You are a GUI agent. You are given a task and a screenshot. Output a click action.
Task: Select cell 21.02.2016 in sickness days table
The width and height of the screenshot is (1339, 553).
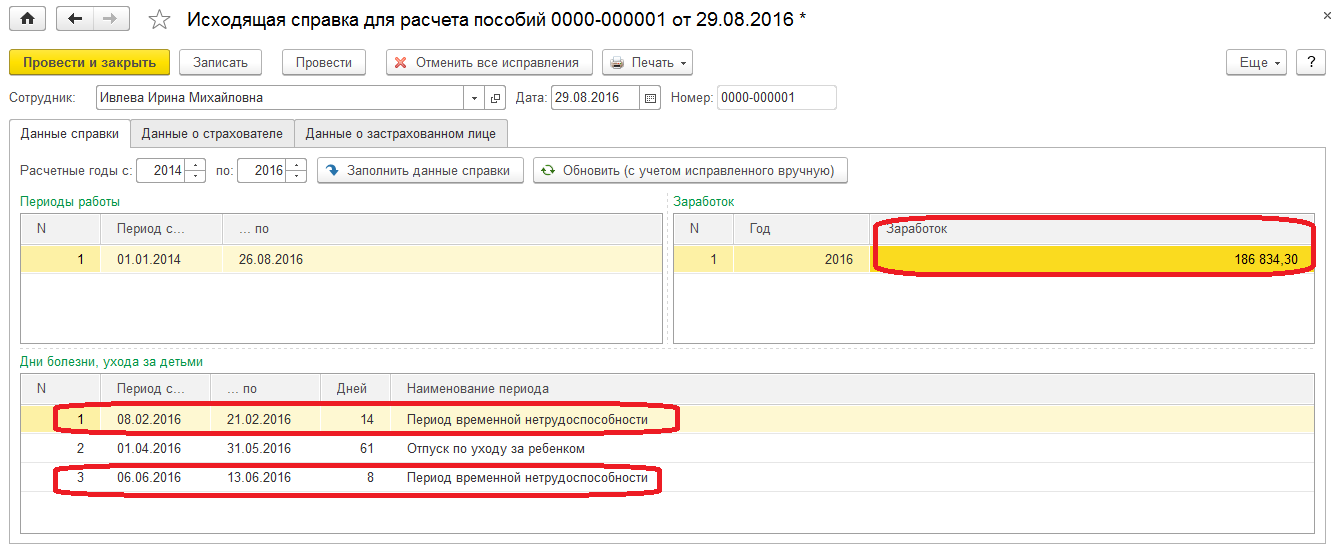click(265, 419)
